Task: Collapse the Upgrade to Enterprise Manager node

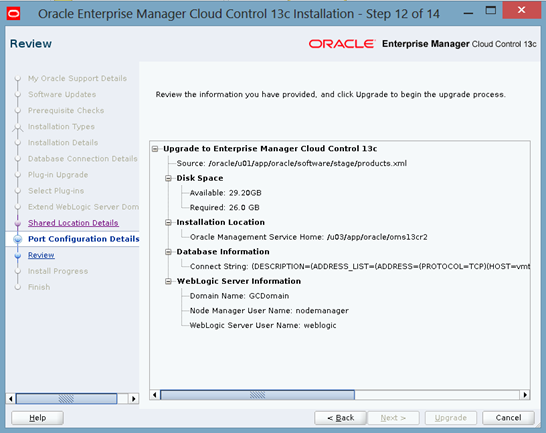Action: (x=155, y=149)
